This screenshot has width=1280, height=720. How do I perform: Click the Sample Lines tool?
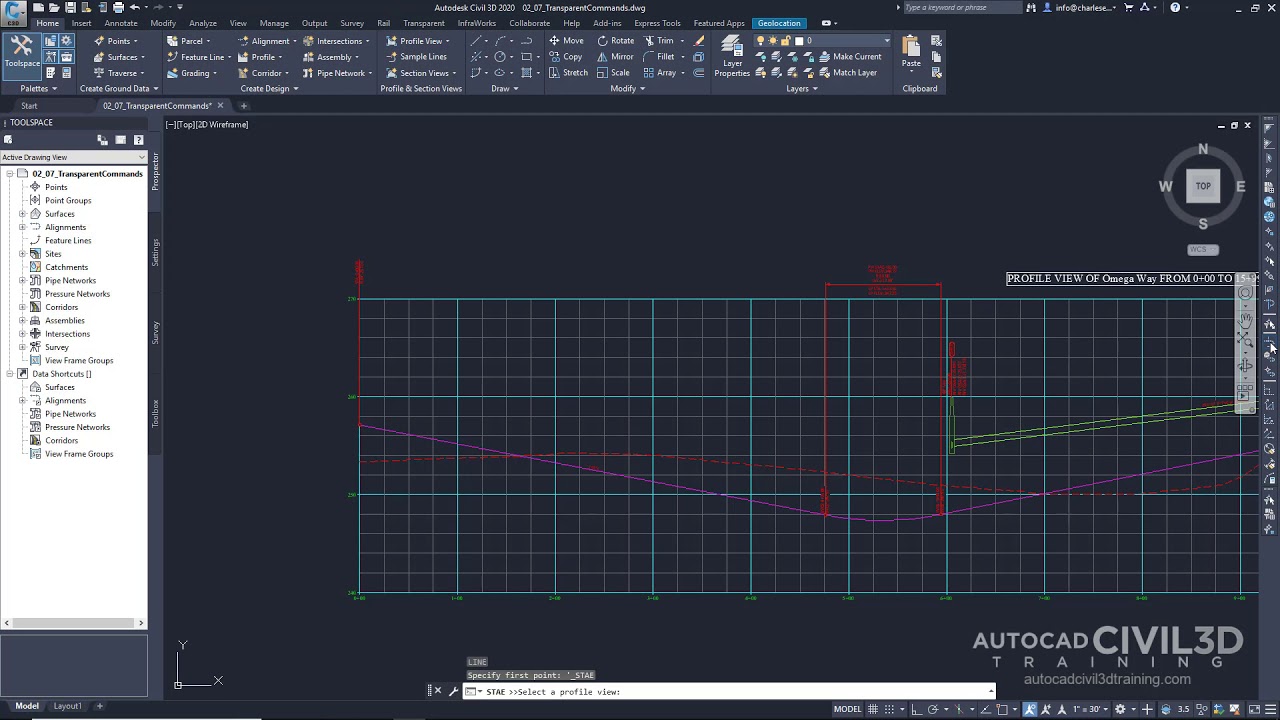(415, 57)
